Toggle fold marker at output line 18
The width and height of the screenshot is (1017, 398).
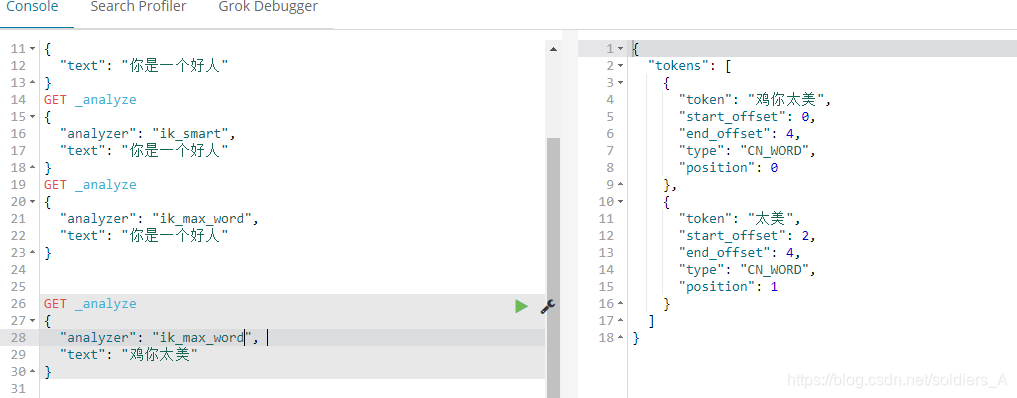click(621, 338)
